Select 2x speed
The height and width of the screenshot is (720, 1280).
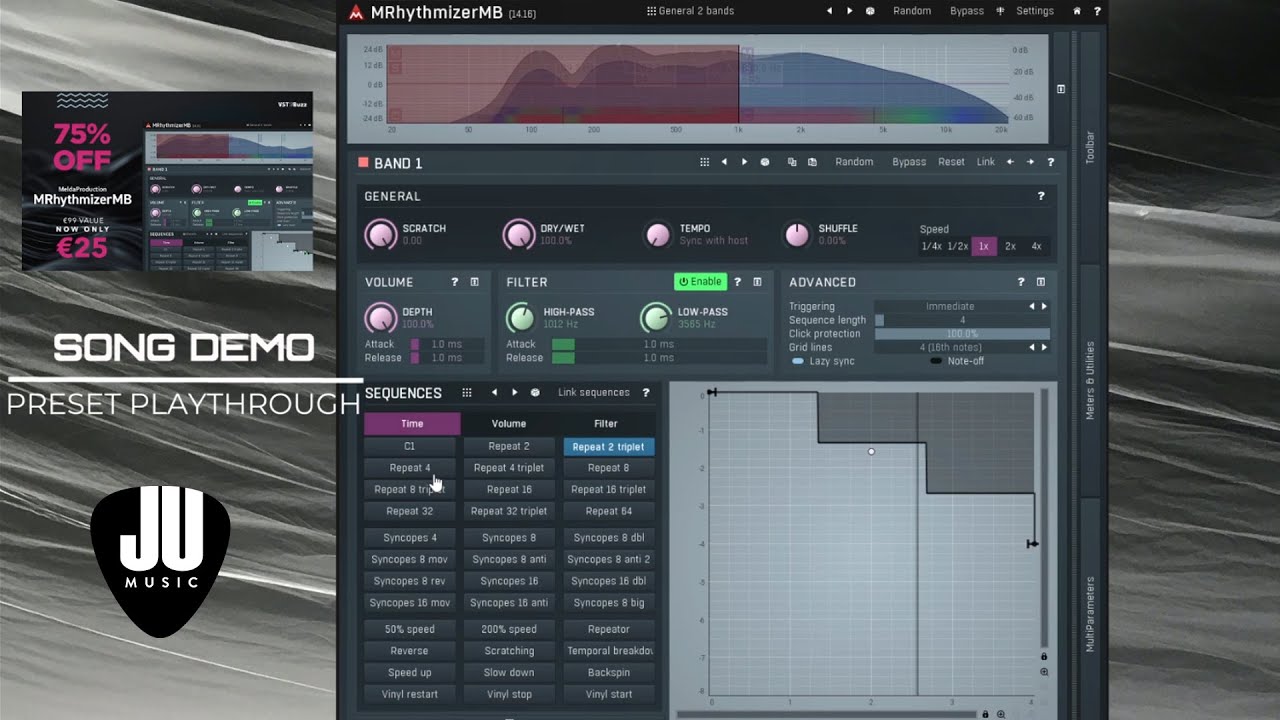(x=1010, y=246)
